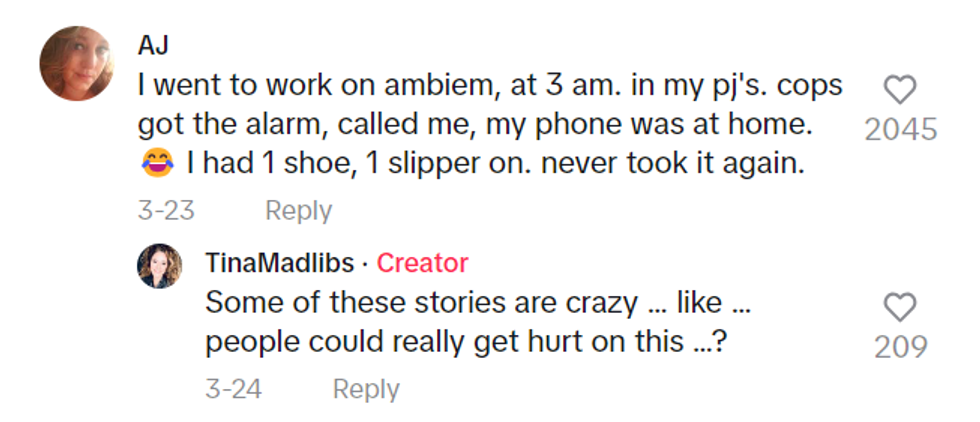Visit the TinaMadlibs username link
This screenshot has width=980, height=422.
[x=279, y=263]
